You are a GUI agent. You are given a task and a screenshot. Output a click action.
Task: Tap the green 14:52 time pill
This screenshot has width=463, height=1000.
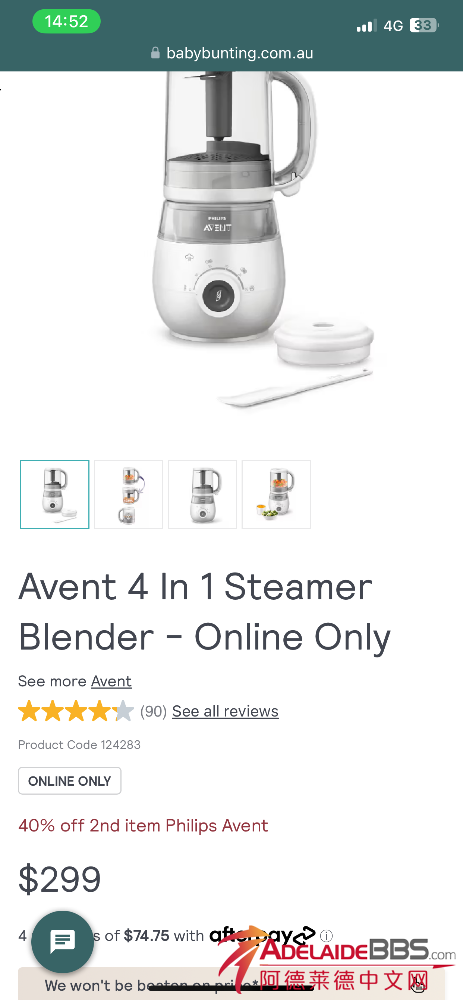tap(66, 22)
